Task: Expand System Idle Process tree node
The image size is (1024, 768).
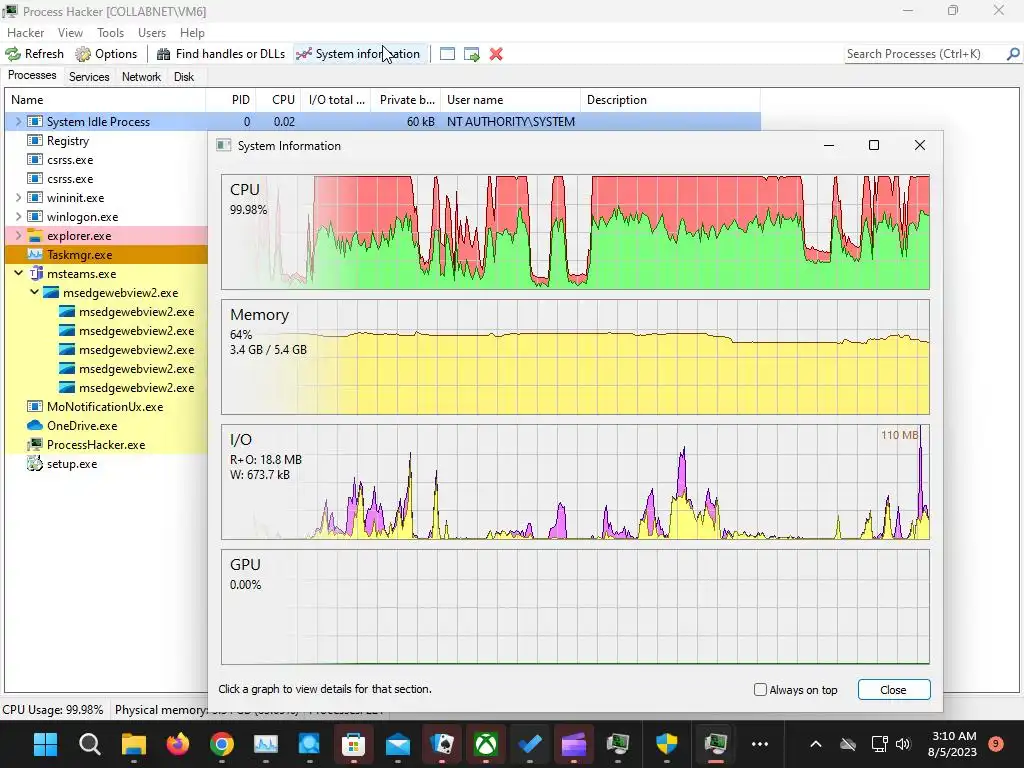Action: point(18,121)
